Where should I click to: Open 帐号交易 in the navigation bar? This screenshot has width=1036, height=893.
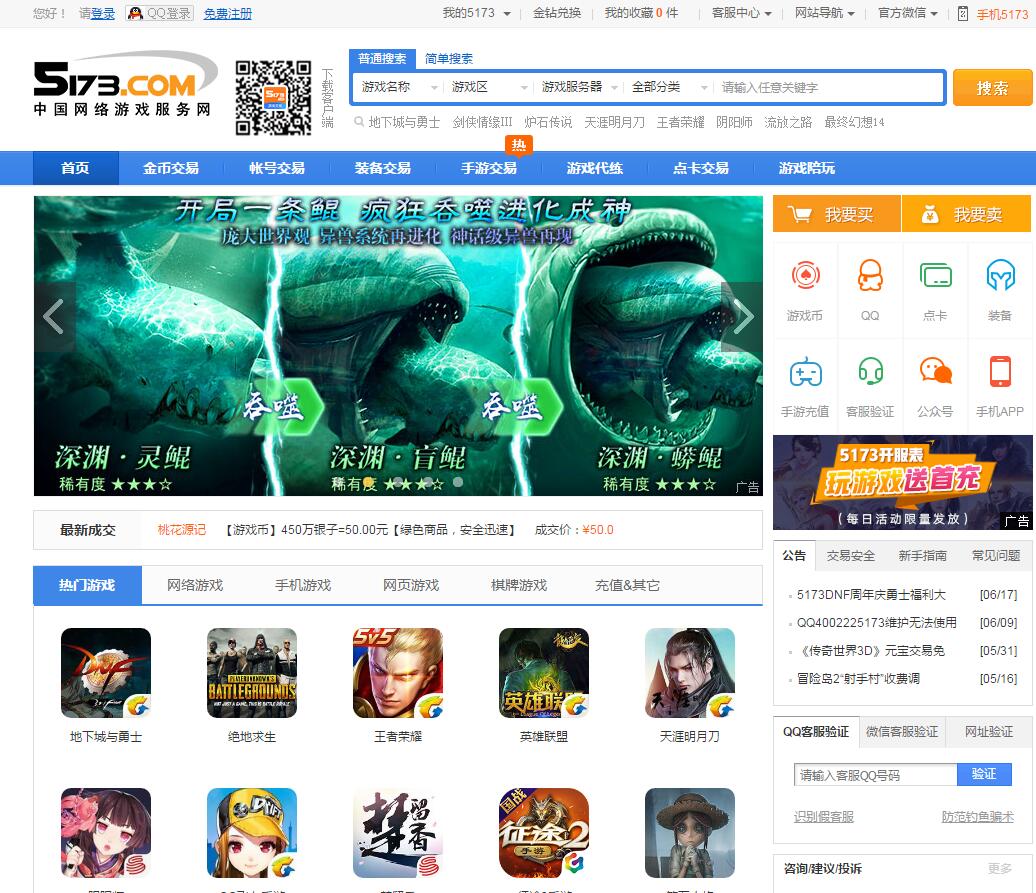coord(277,168)
